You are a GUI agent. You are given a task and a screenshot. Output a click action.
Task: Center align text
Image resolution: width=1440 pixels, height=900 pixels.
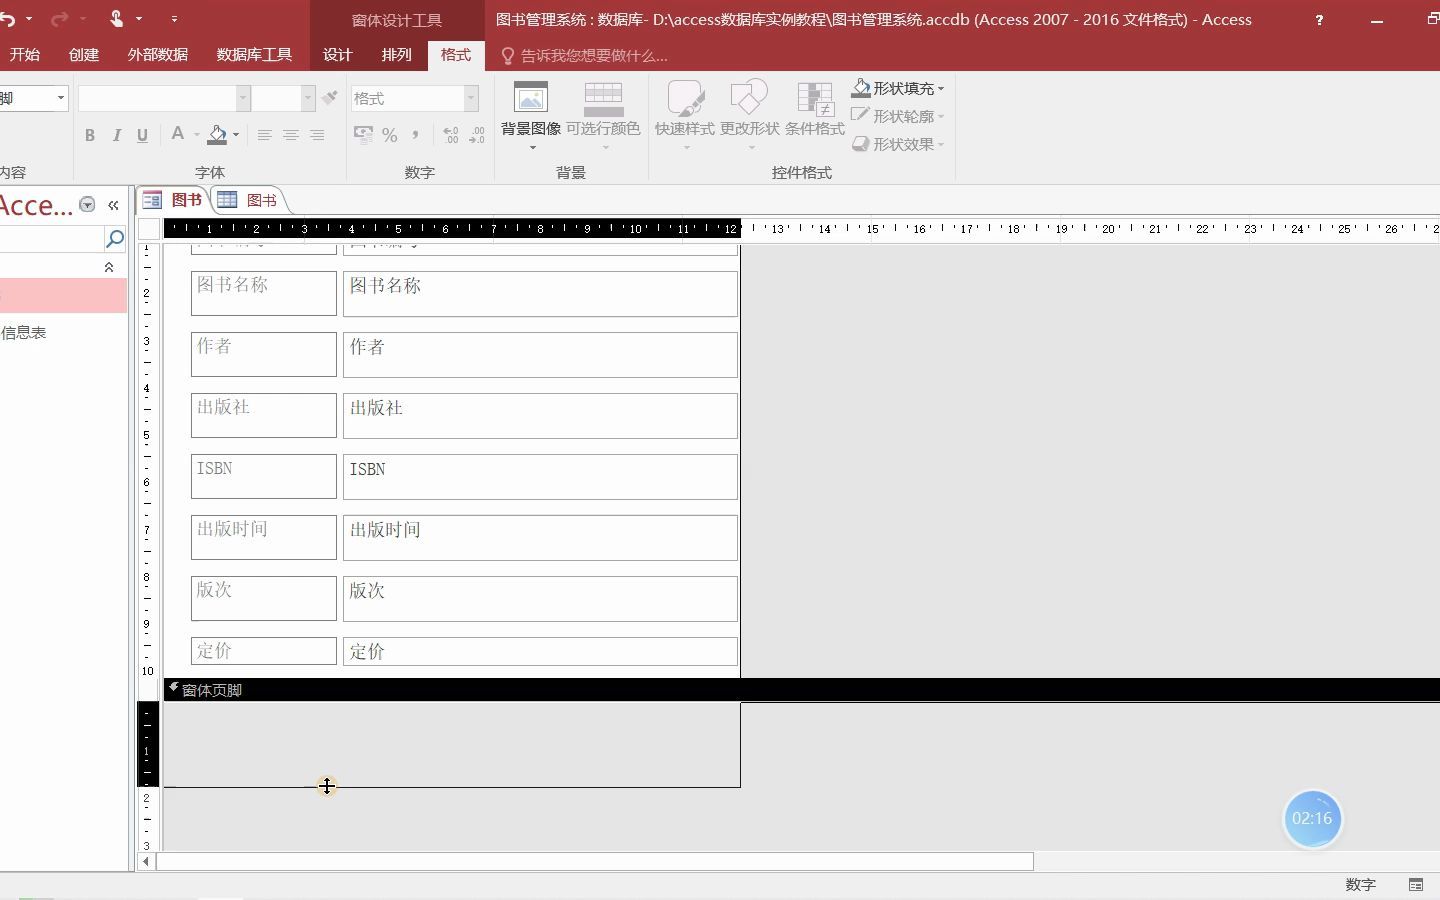(290, 135)
